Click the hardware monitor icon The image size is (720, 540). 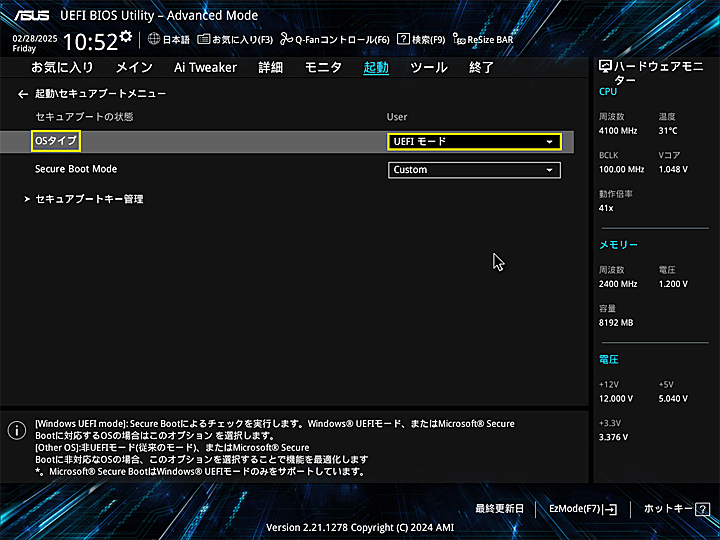pyautogui.click(x=605, y=67)
